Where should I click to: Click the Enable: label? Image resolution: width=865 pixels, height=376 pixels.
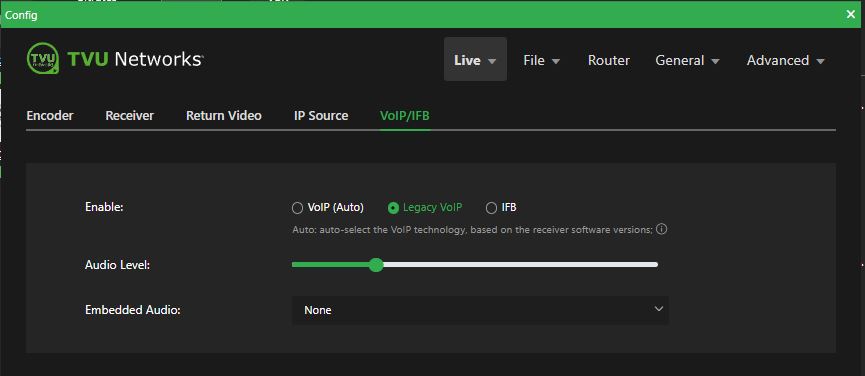point(104,207)
